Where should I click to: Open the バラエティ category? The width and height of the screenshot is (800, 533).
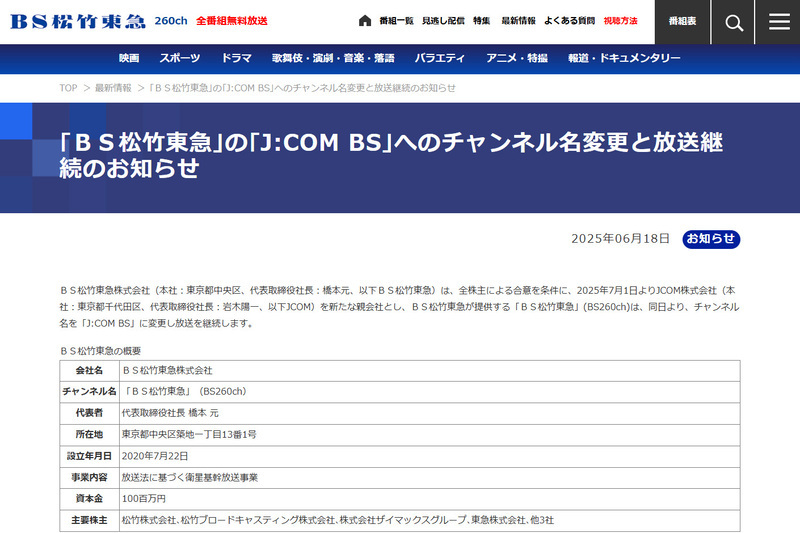(x=440, y=58)
